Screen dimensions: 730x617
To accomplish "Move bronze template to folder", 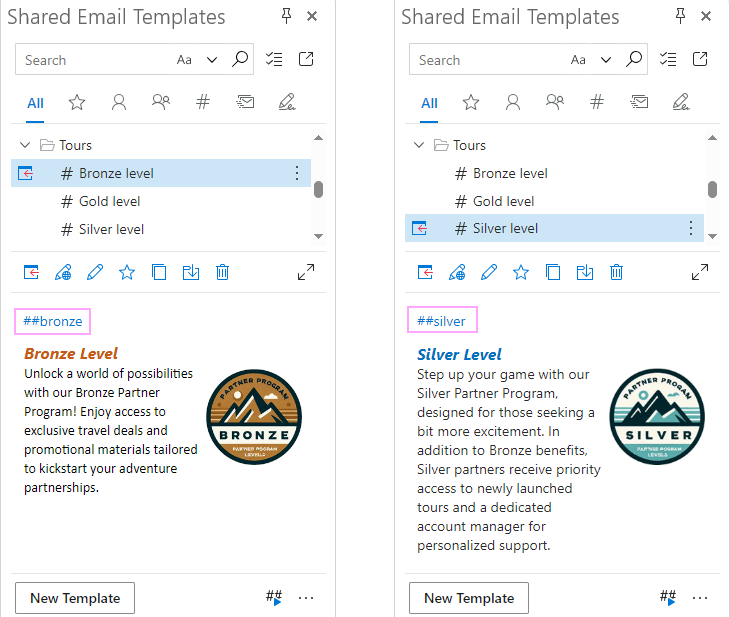I will click(191, 272).
